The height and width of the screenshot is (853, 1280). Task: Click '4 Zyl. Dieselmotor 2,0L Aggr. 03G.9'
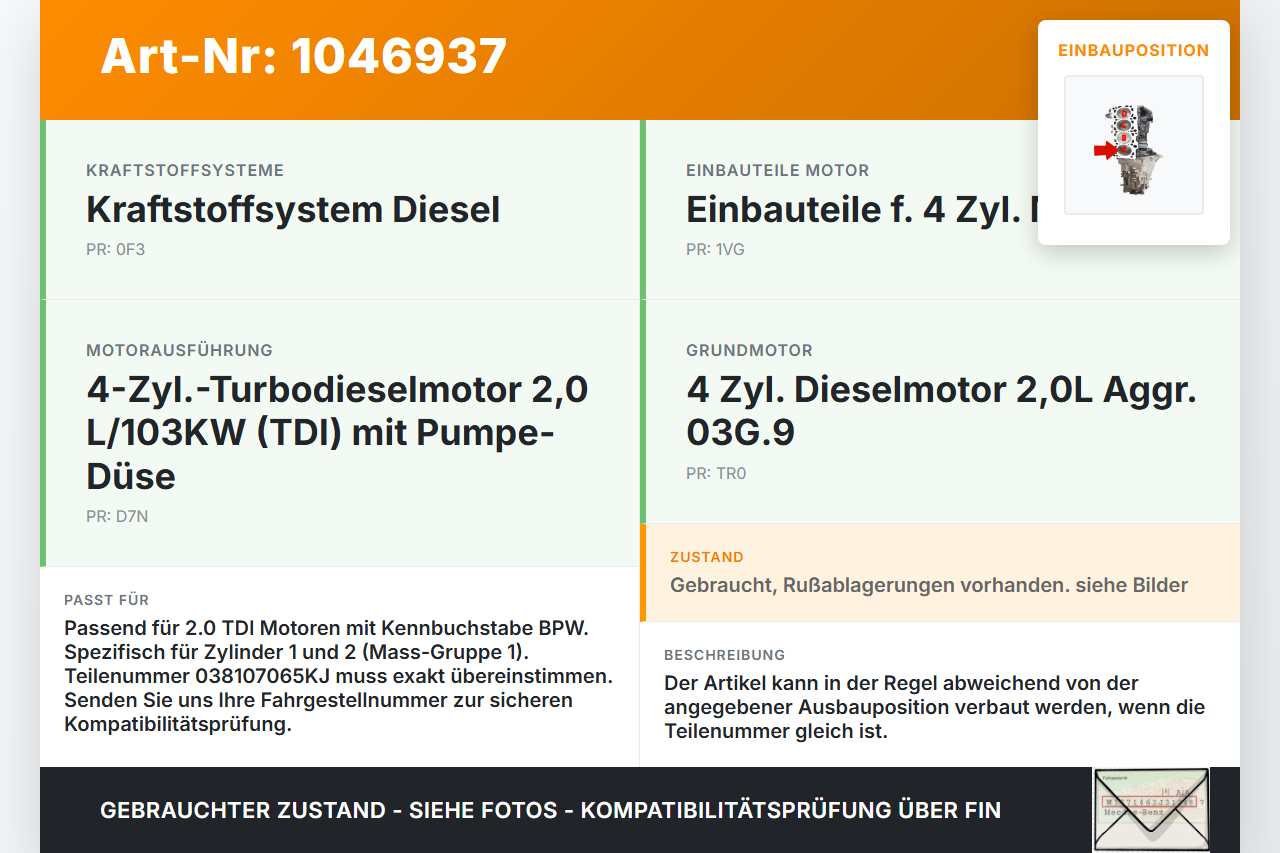(x=941, y=410)
